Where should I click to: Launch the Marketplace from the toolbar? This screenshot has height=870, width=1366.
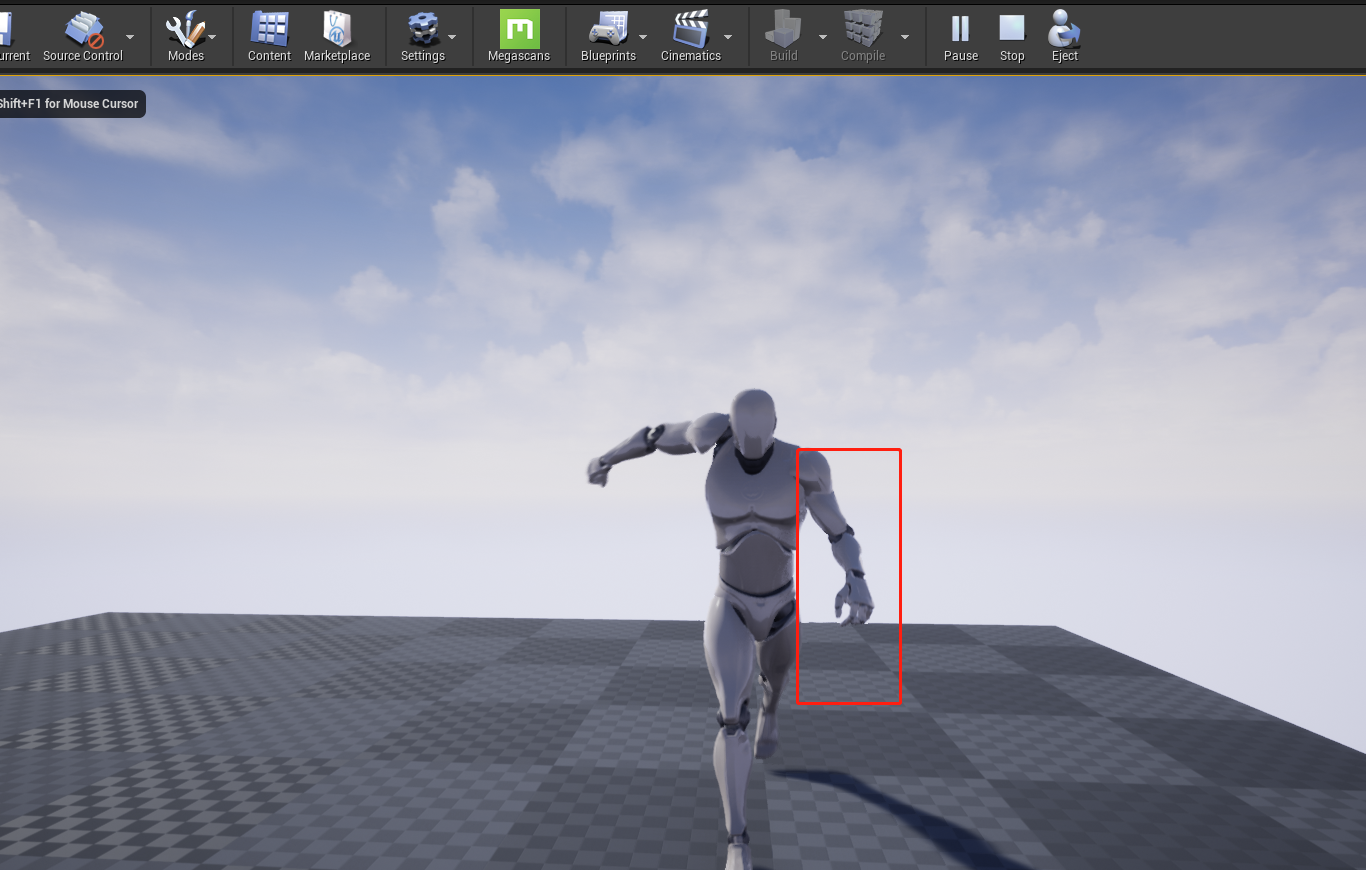click(337, 36)
